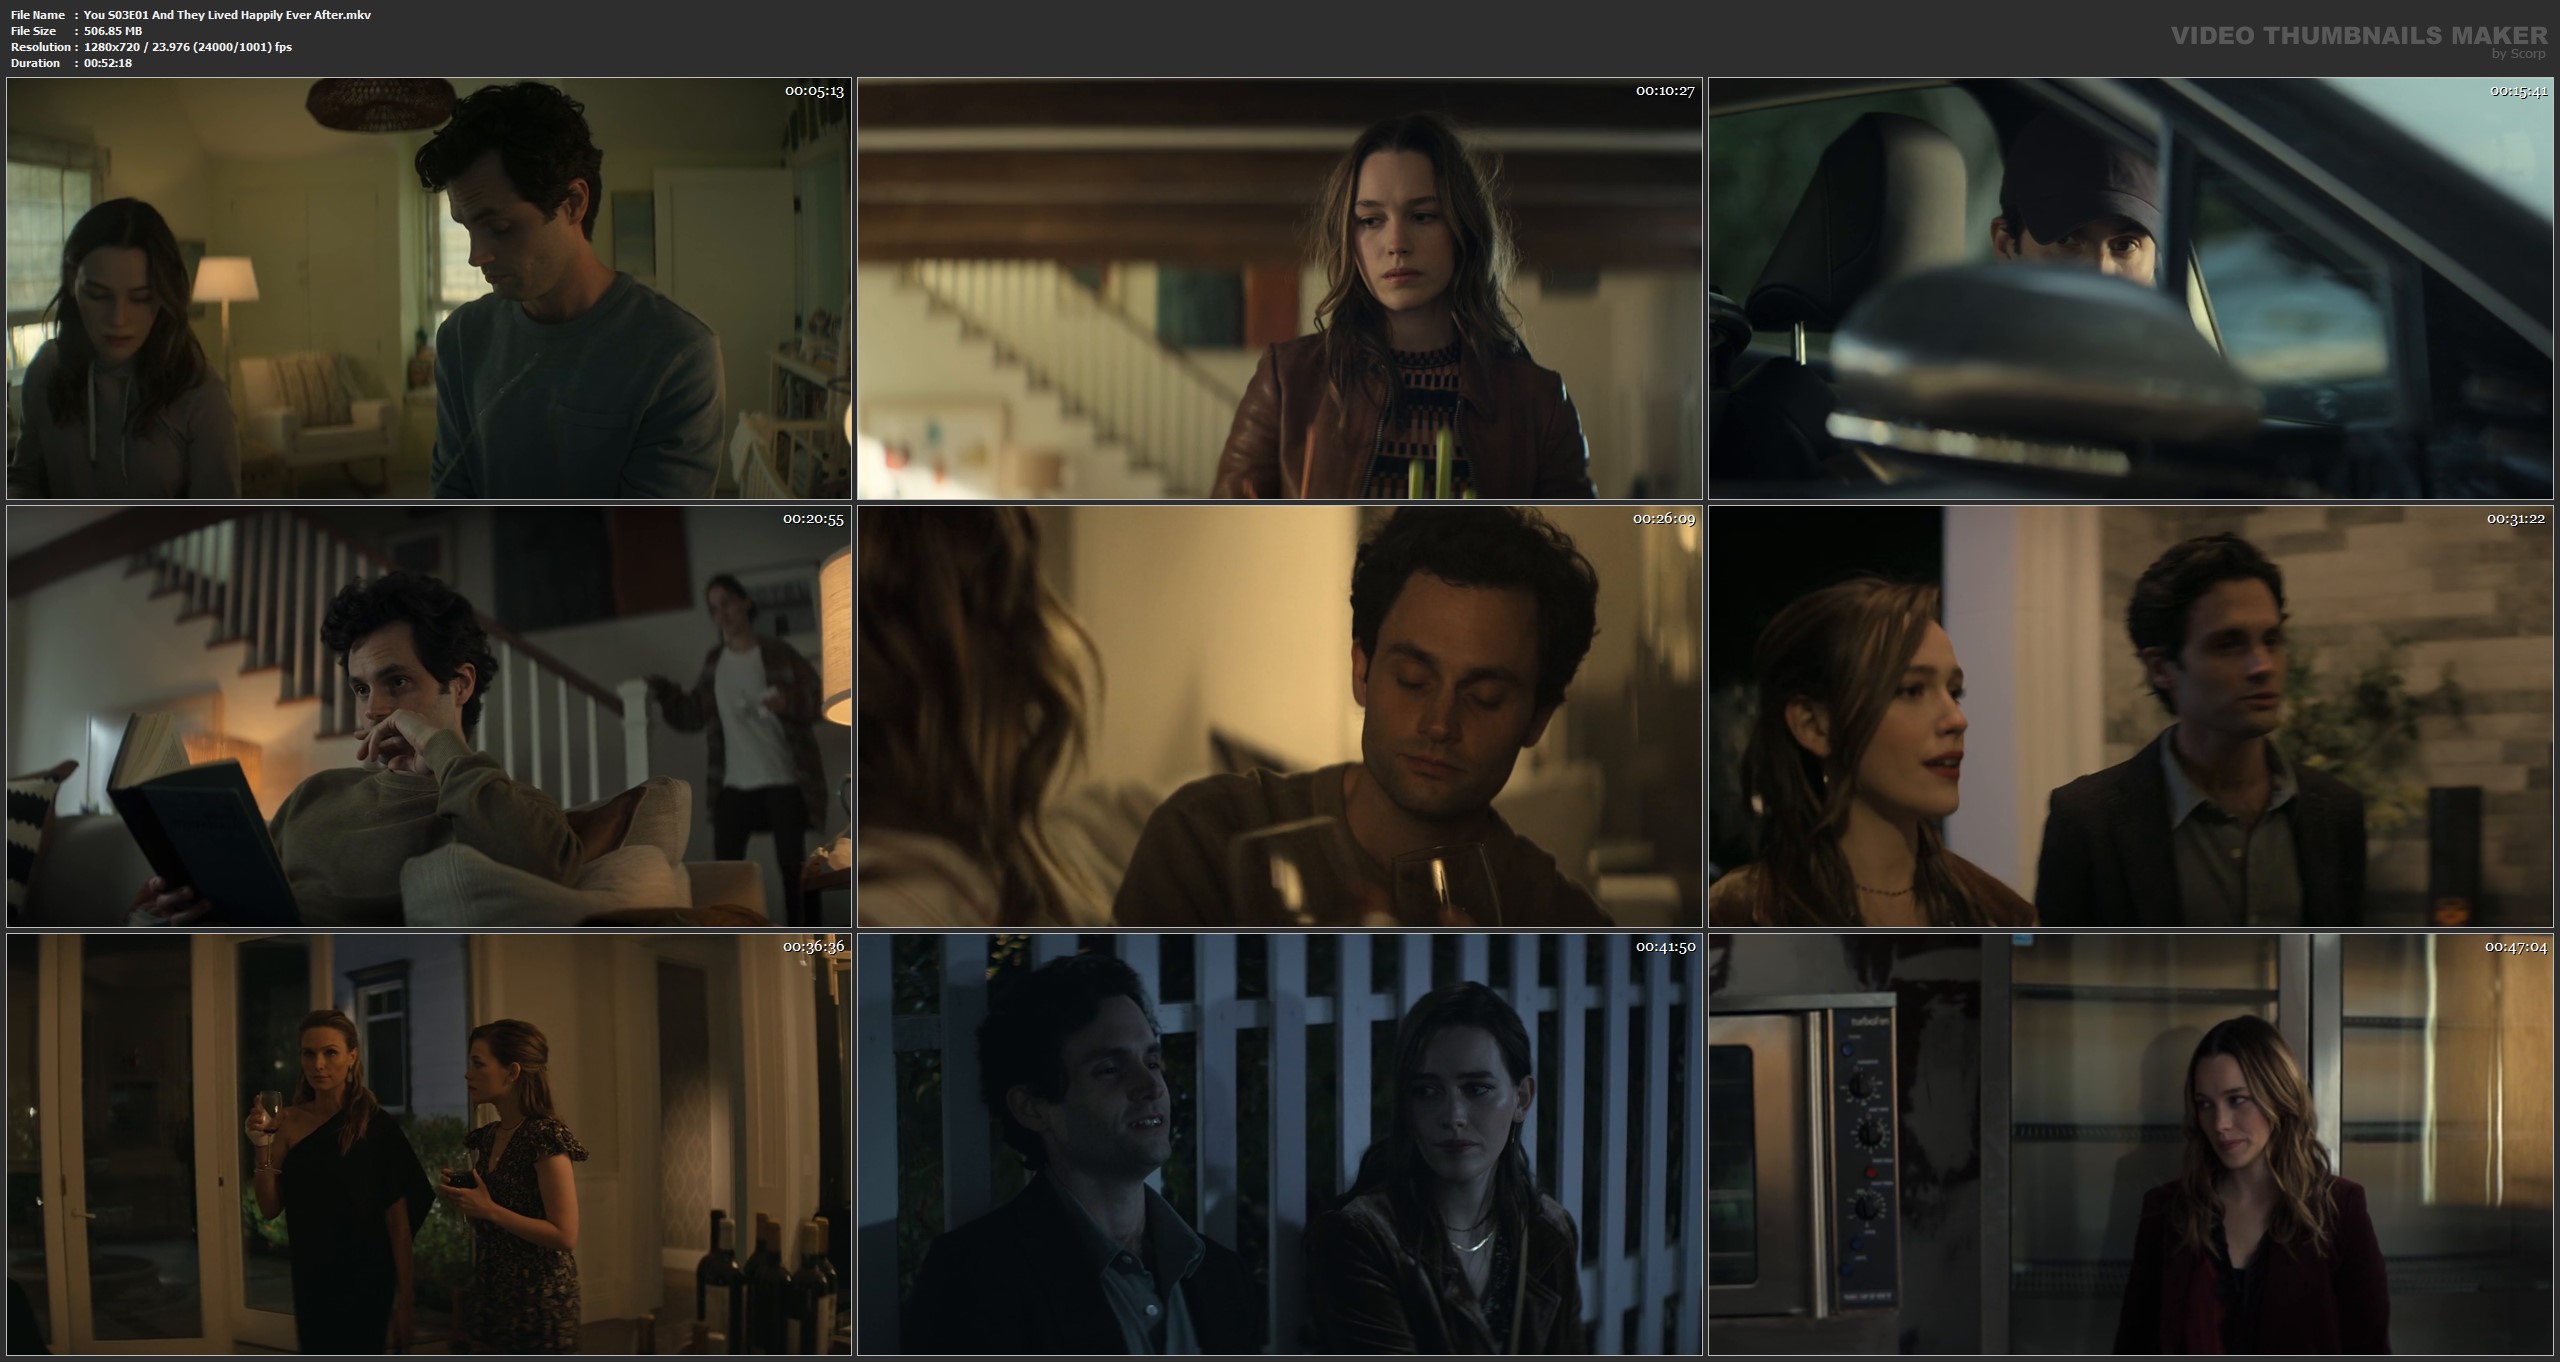Click the Duration 00:52:18 line
Viewport: 2560px width, 1362px height.
(x=107, y=63)
